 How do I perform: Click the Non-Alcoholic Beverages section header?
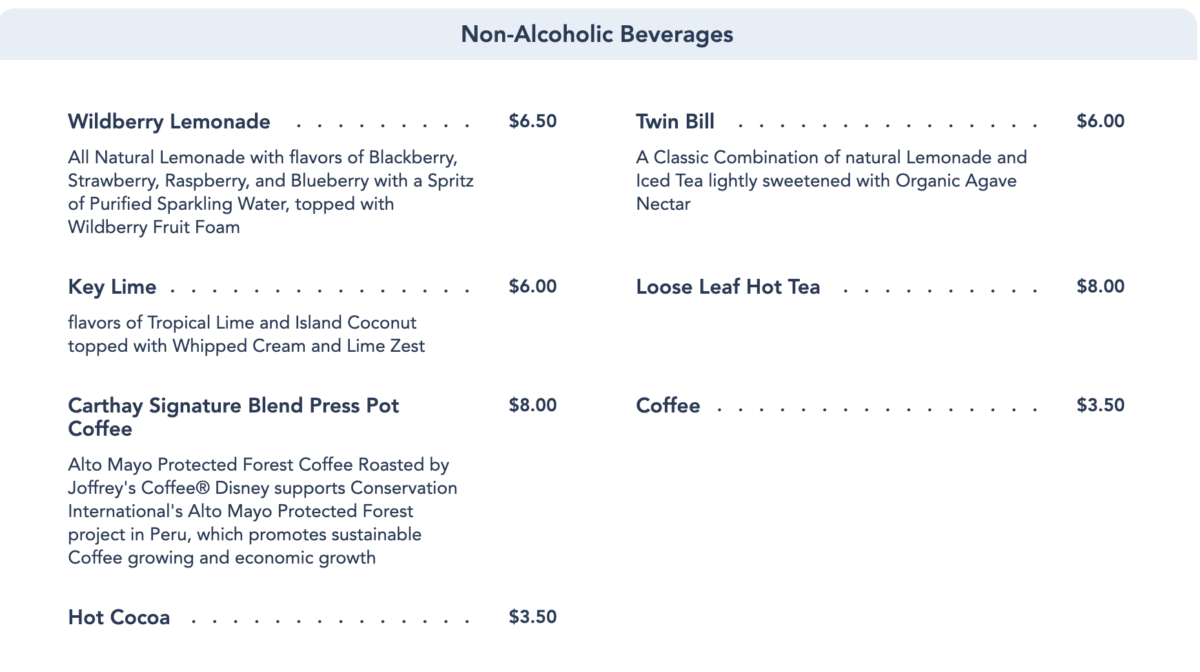pyautogui.click(x=597, y=34)
